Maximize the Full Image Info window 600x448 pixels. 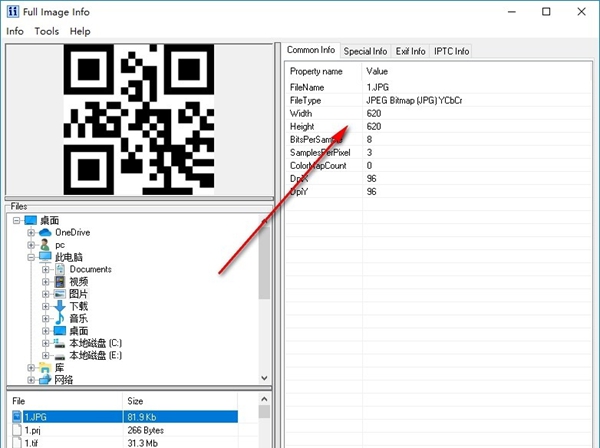(x=546, y=12)
